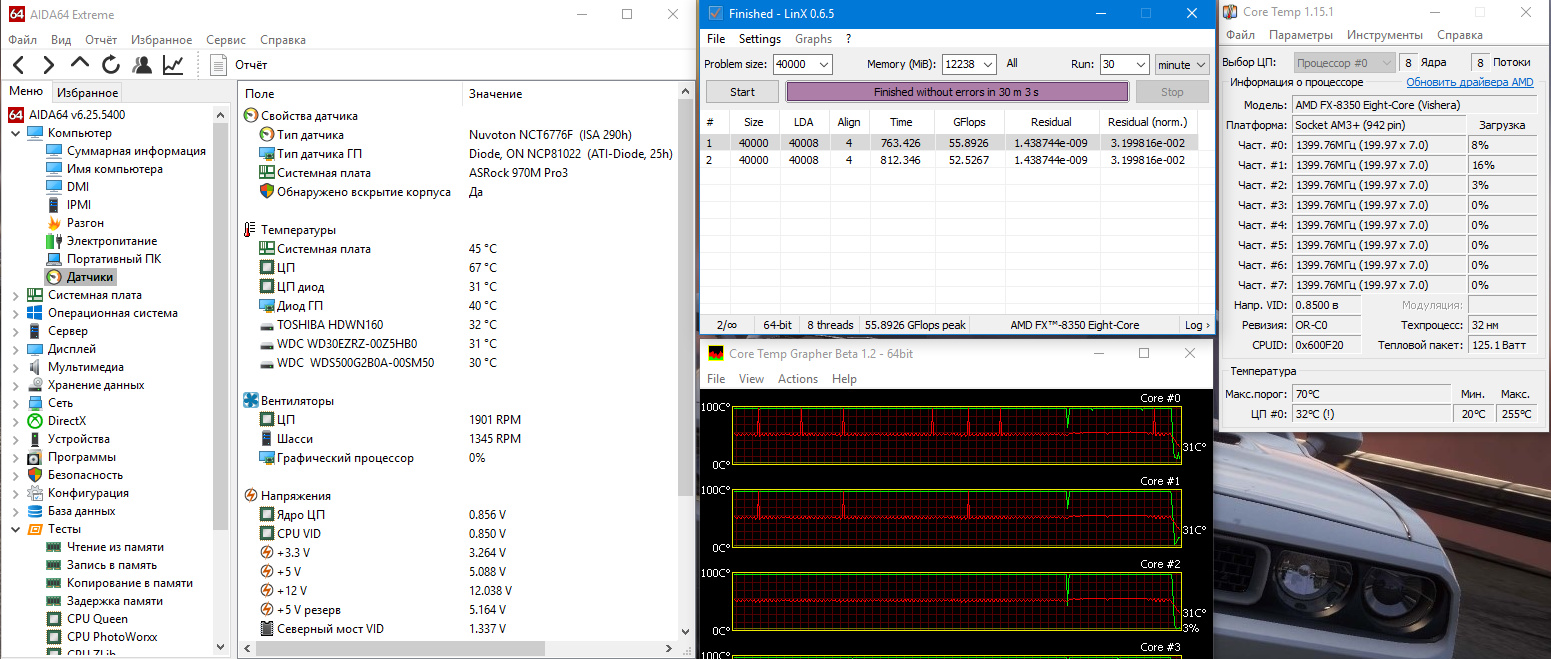Open the LinX Memory (MiB) dropdown

[988, 64]
